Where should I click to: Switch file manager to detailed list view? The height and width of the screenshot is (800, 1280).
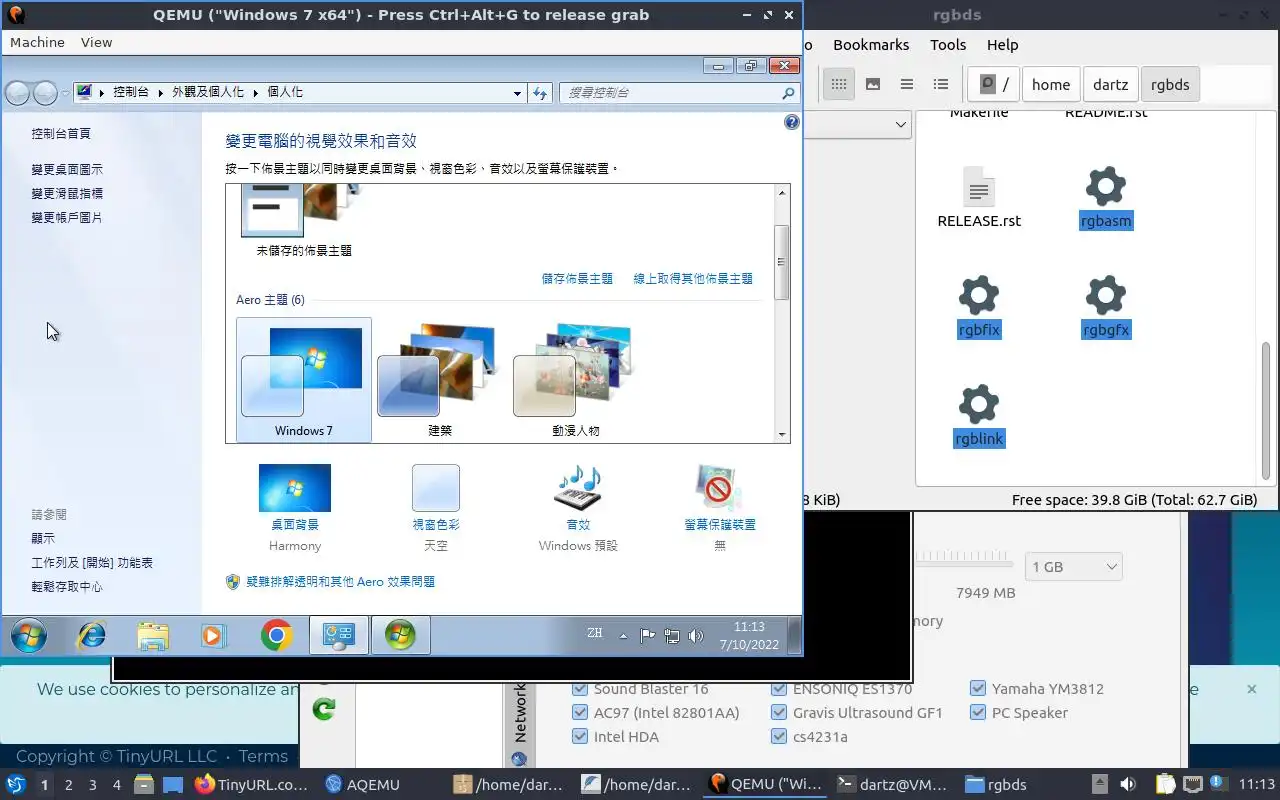tap(941, 84)
